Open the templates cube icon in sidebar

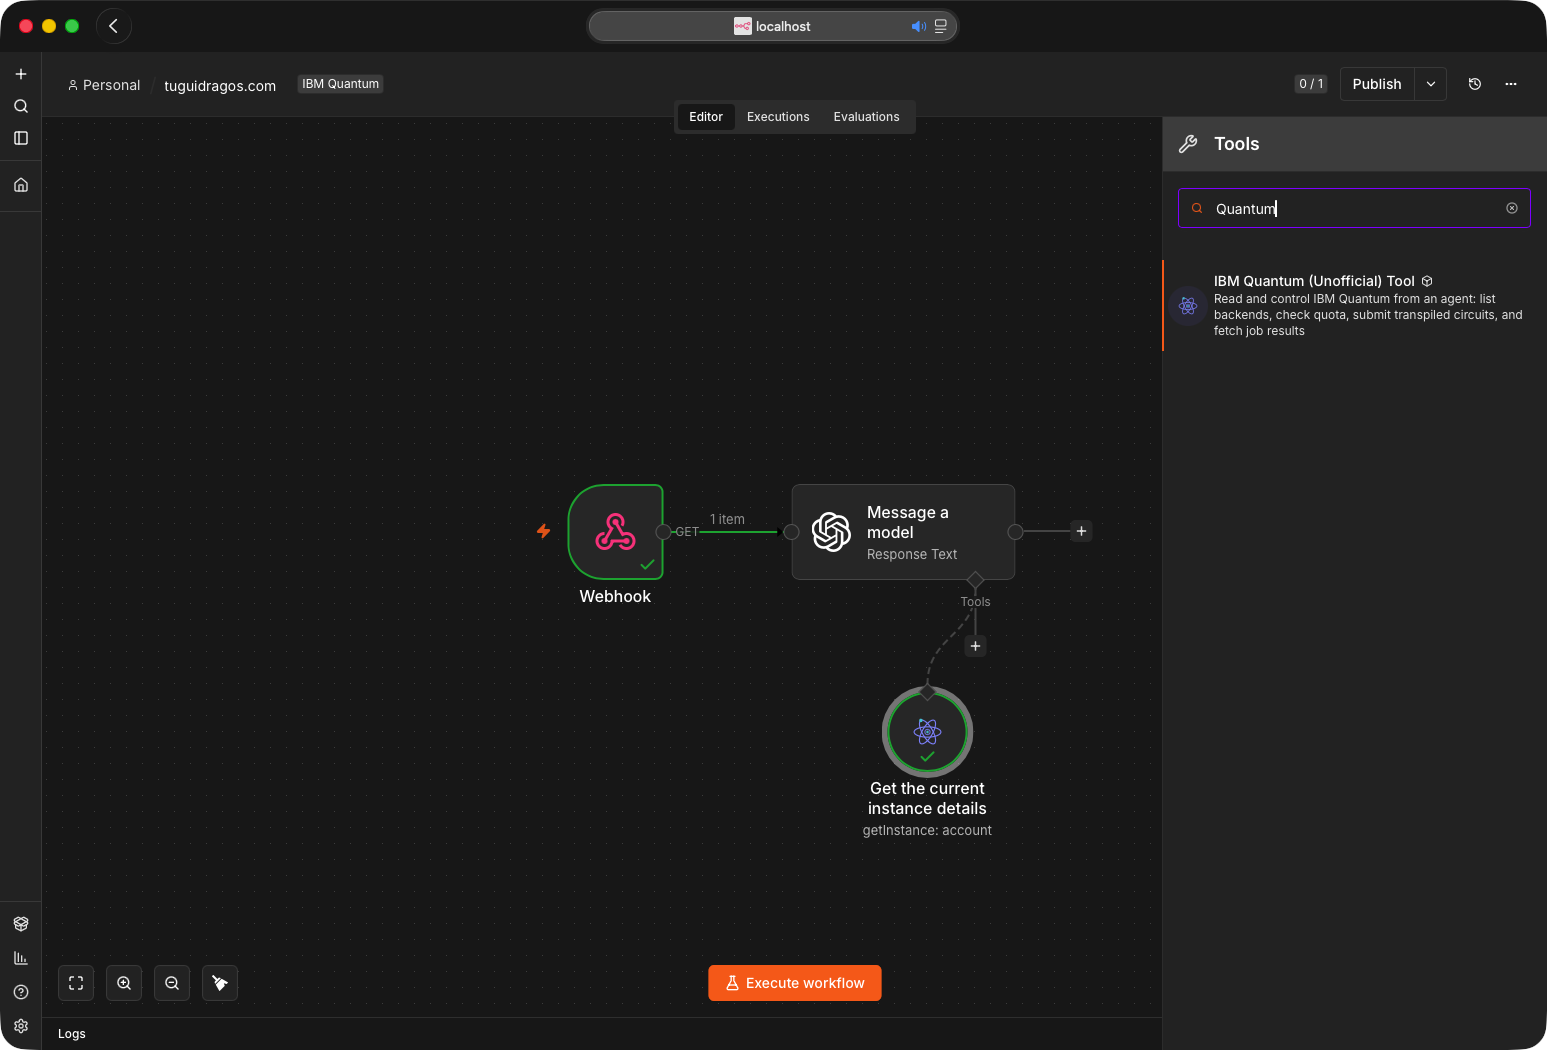(21, 924)
